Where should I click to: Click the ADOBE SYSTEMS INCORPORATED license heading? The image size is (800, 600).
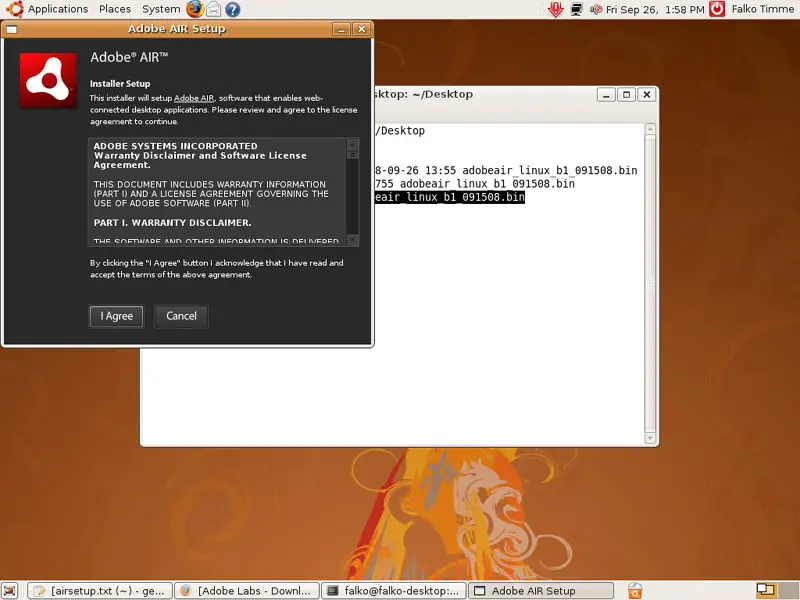coord(176,146)
